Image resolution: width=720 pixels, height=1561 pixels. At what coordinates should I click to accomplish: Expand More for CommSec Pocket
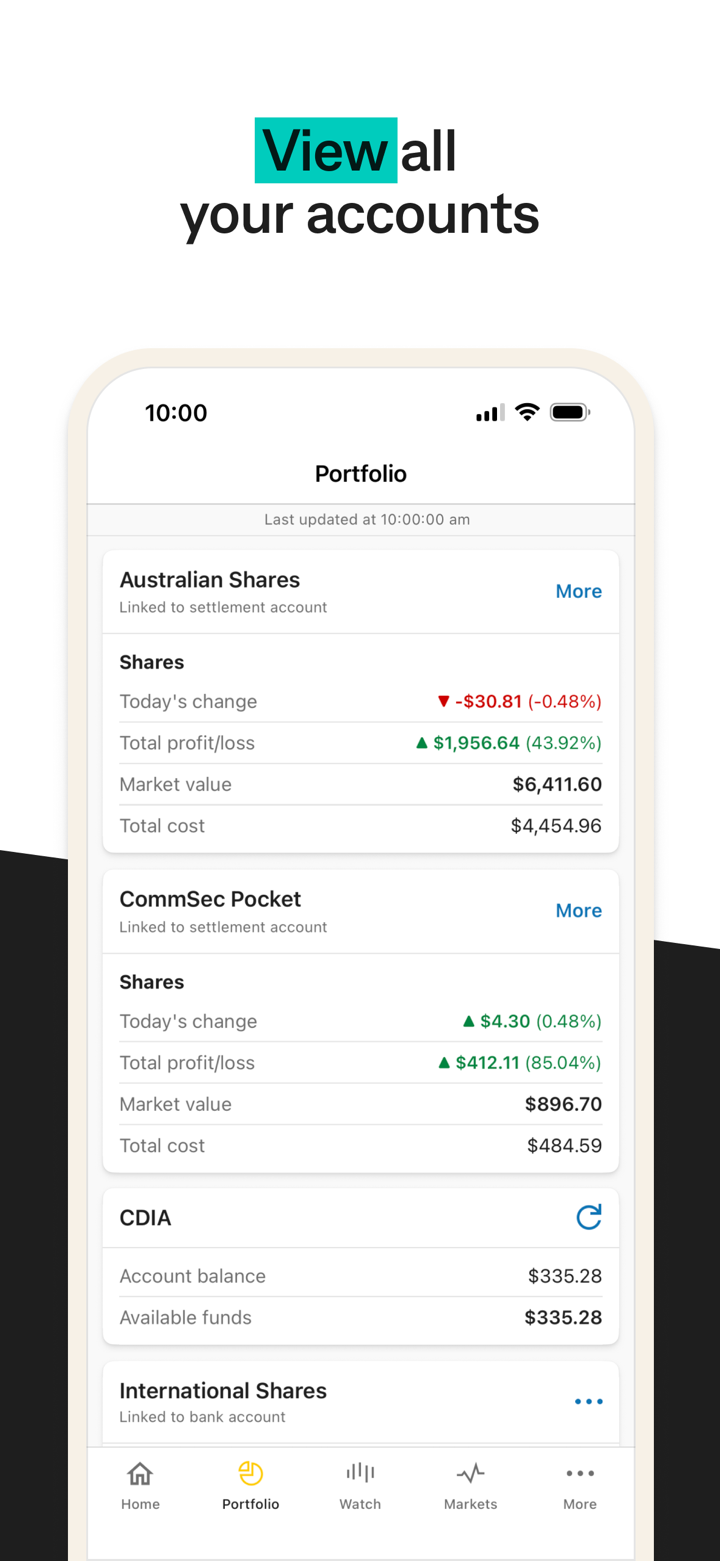click(x=578, y=911)
